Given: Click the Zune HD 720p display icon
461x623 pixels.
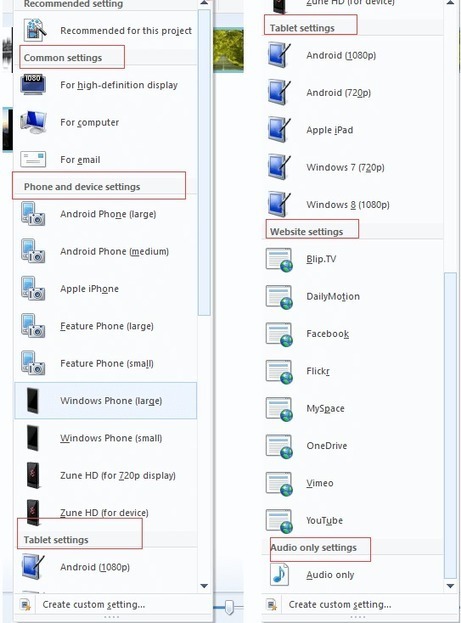Looking at the screenshot, I should (33, 475).
